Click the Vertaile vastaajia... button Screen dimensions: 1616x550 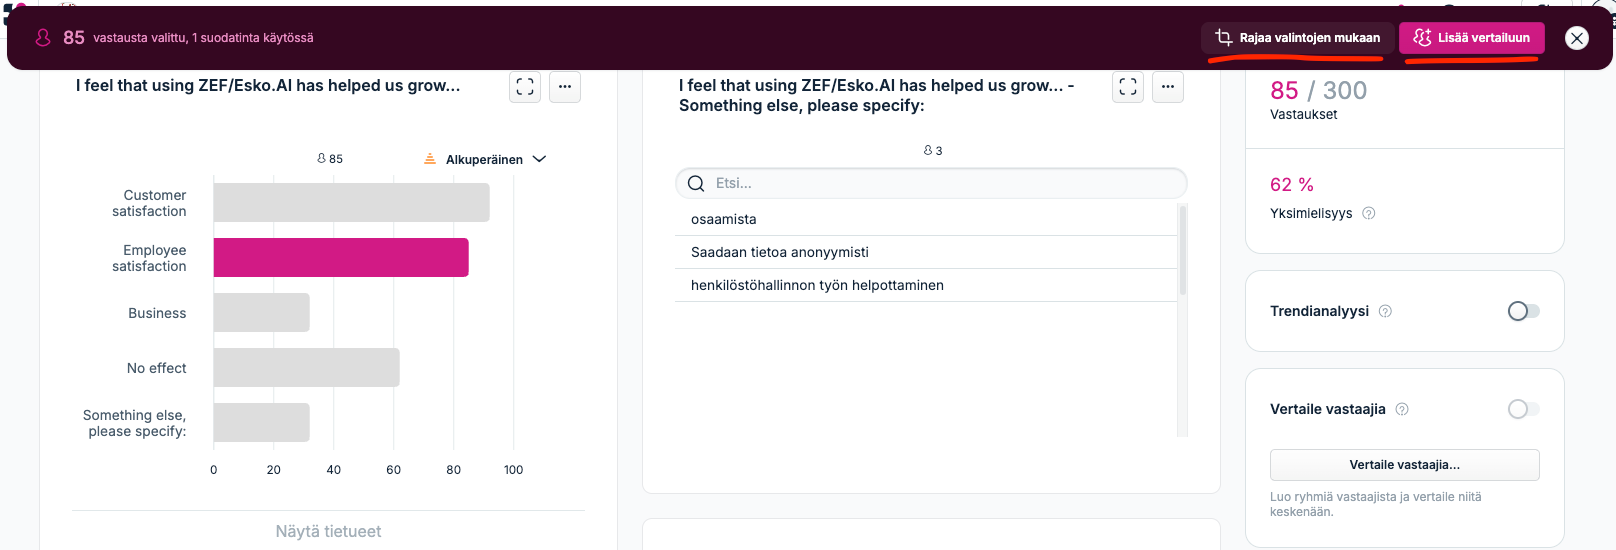(1404, 465)
